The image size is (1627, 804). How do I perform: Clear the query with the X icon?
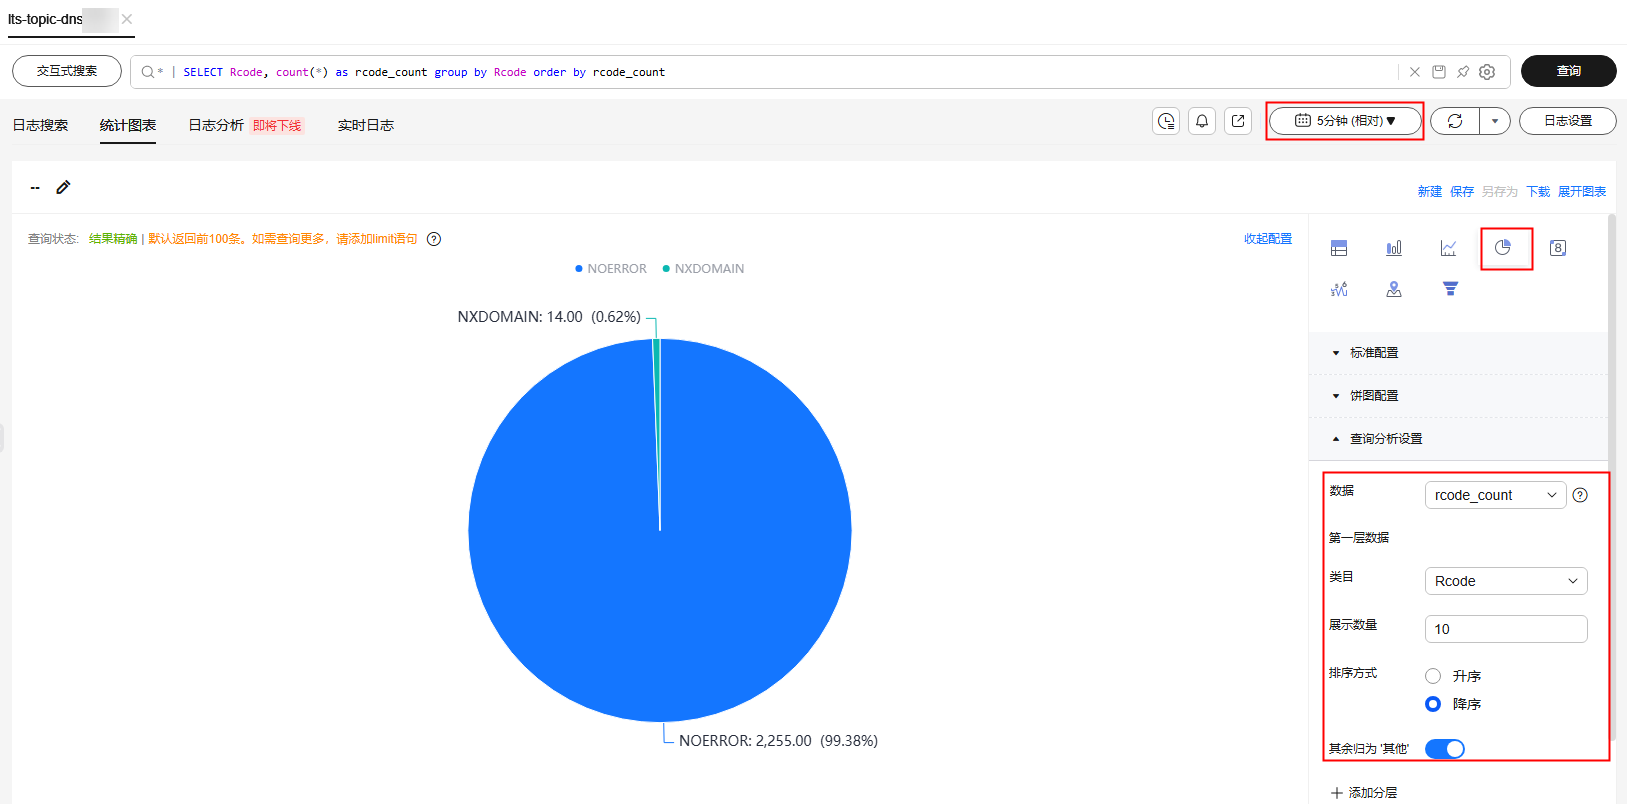1414,72
